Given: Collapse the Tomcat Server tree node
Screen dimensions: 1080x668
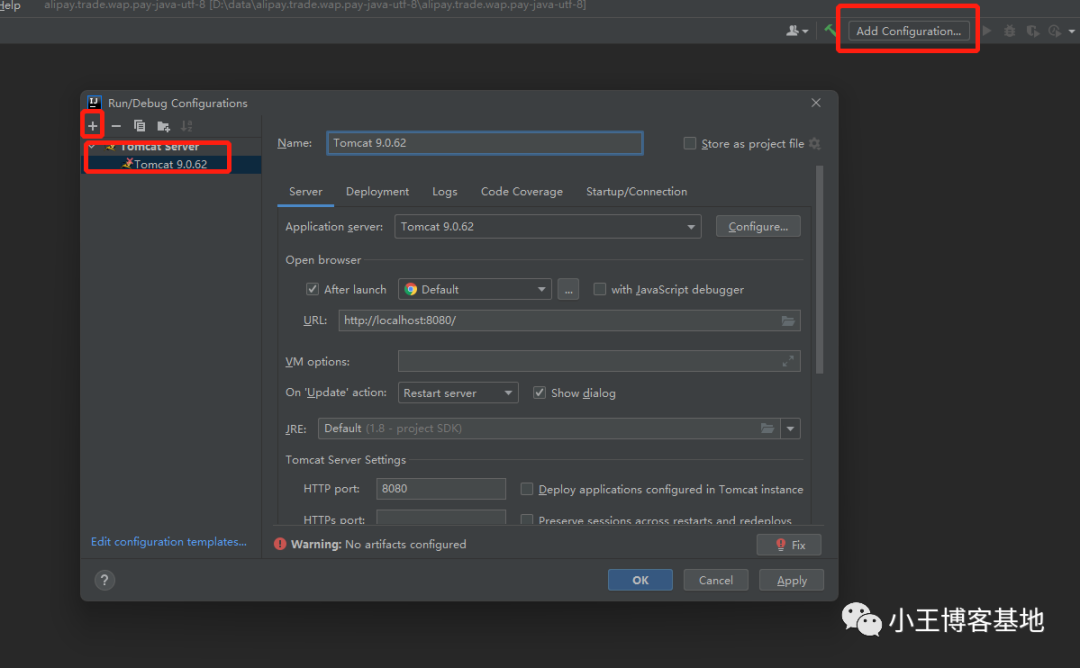Looking at the screenshot, I should 92,147.
